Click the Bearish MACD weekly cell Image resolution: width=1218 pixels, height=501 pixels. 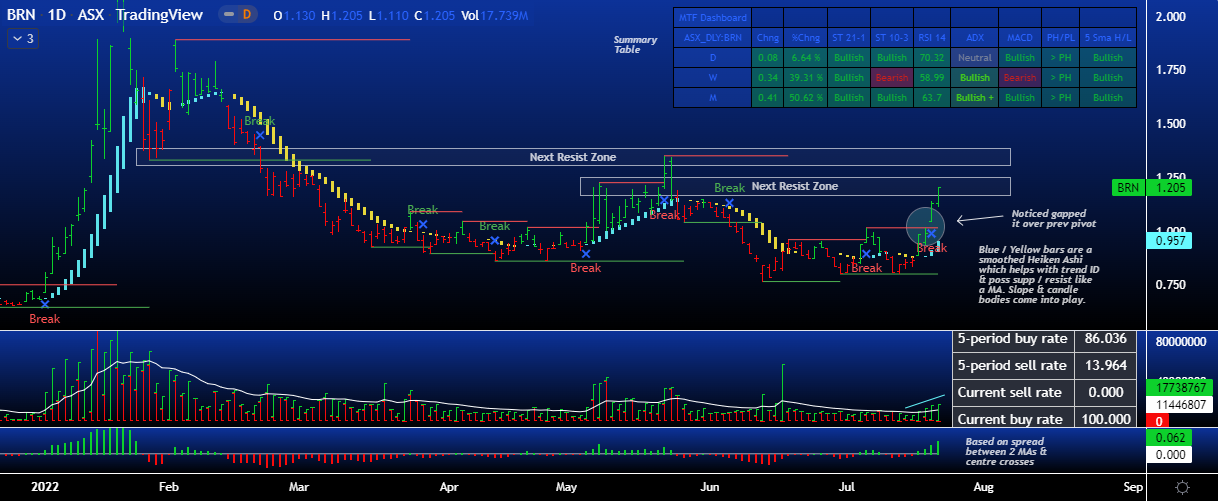point(1019,77)
